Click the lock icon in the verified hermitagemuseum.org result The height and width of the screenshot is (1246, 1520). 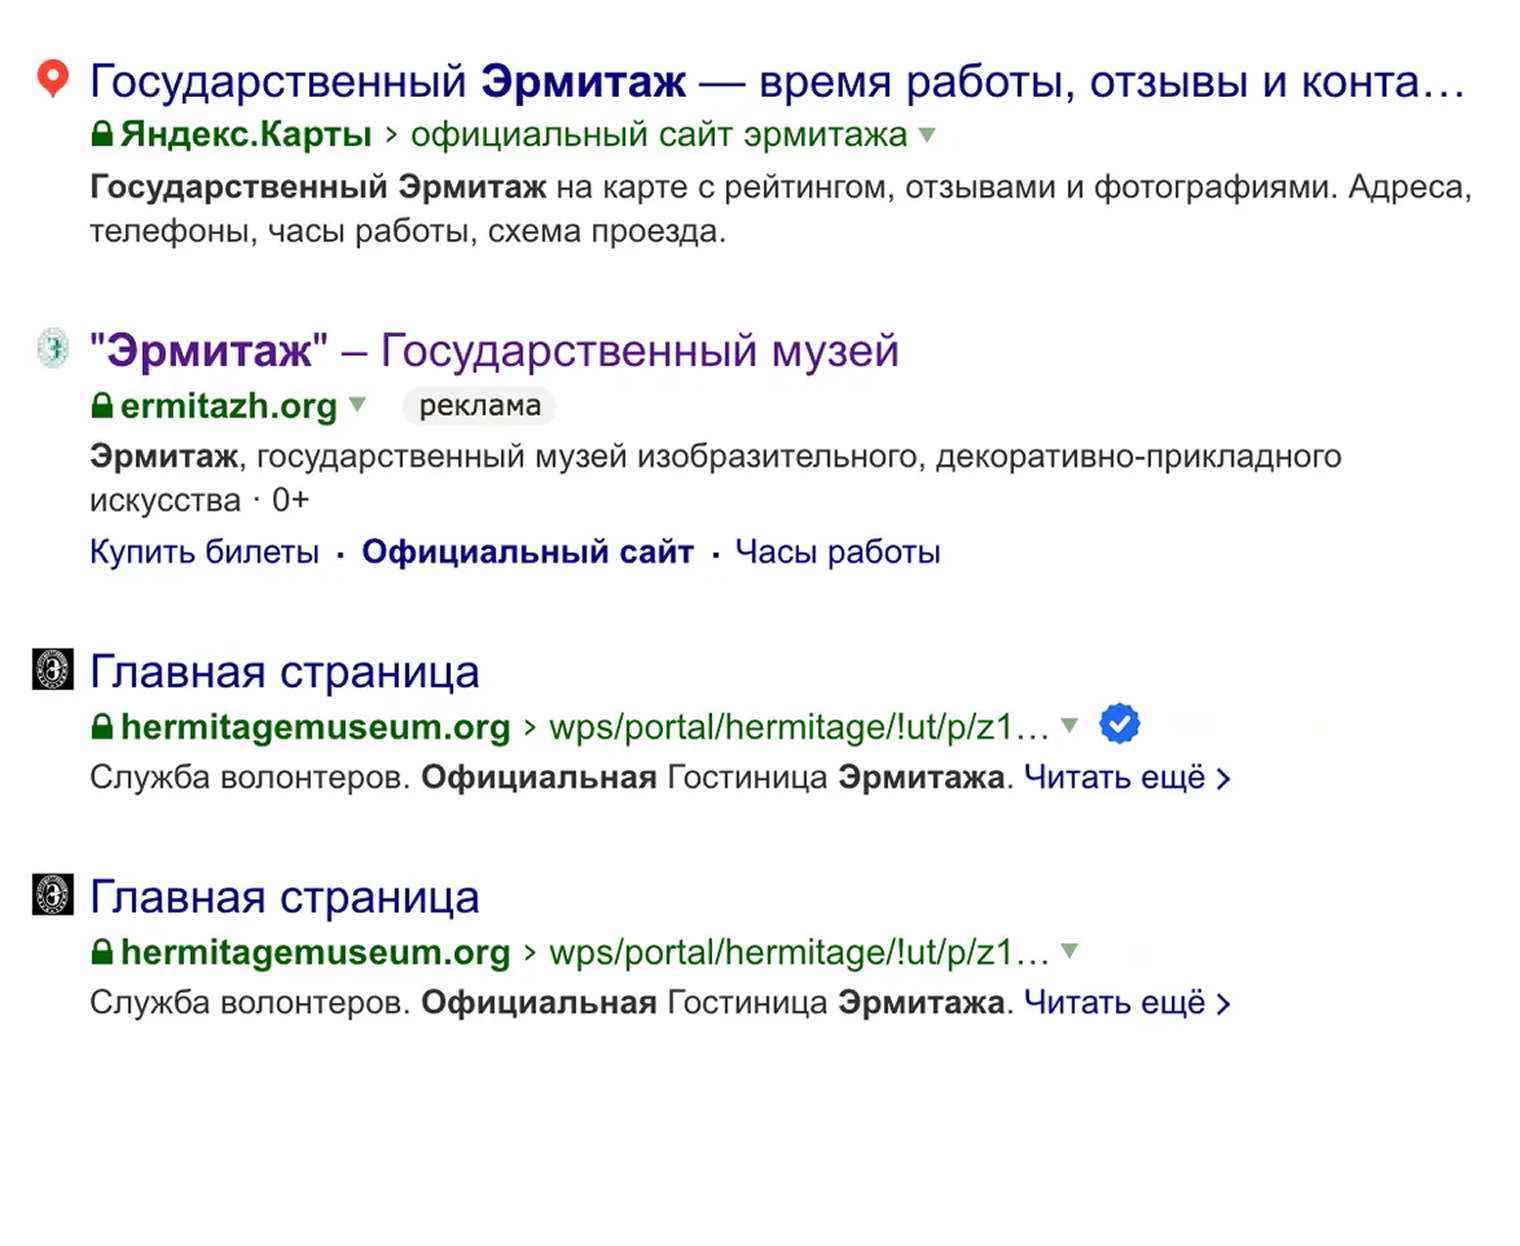[x=102, y=727]
